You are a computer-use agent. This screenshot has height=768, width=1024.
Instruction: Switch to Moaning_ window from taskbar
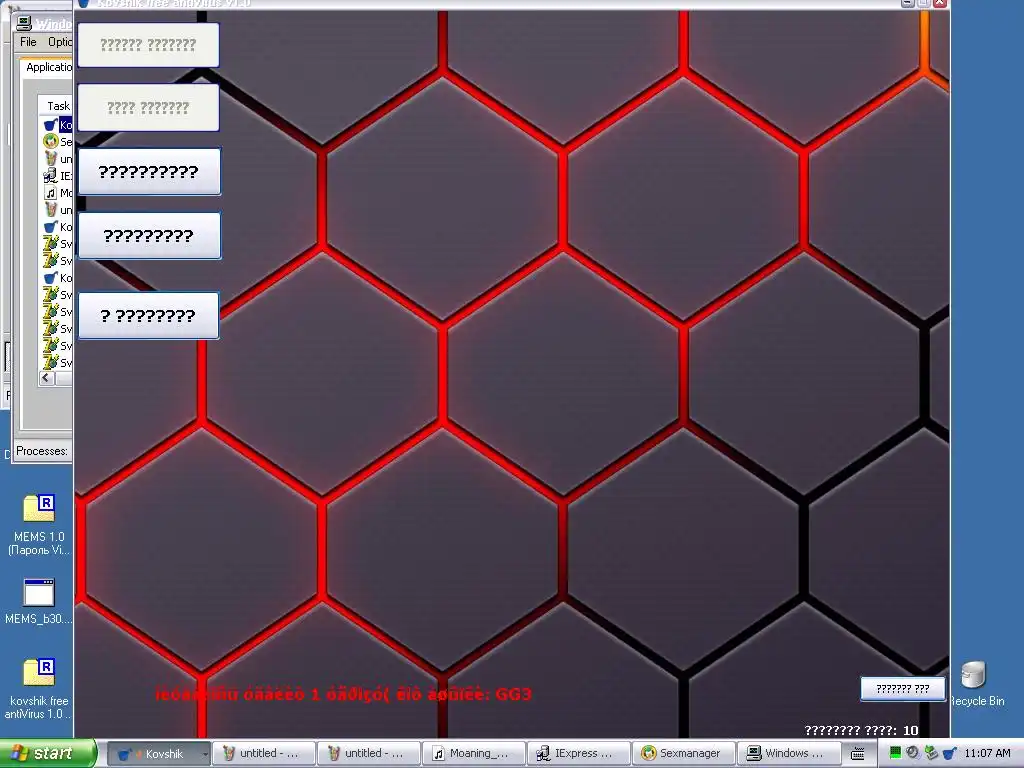[x=473, y=754]
